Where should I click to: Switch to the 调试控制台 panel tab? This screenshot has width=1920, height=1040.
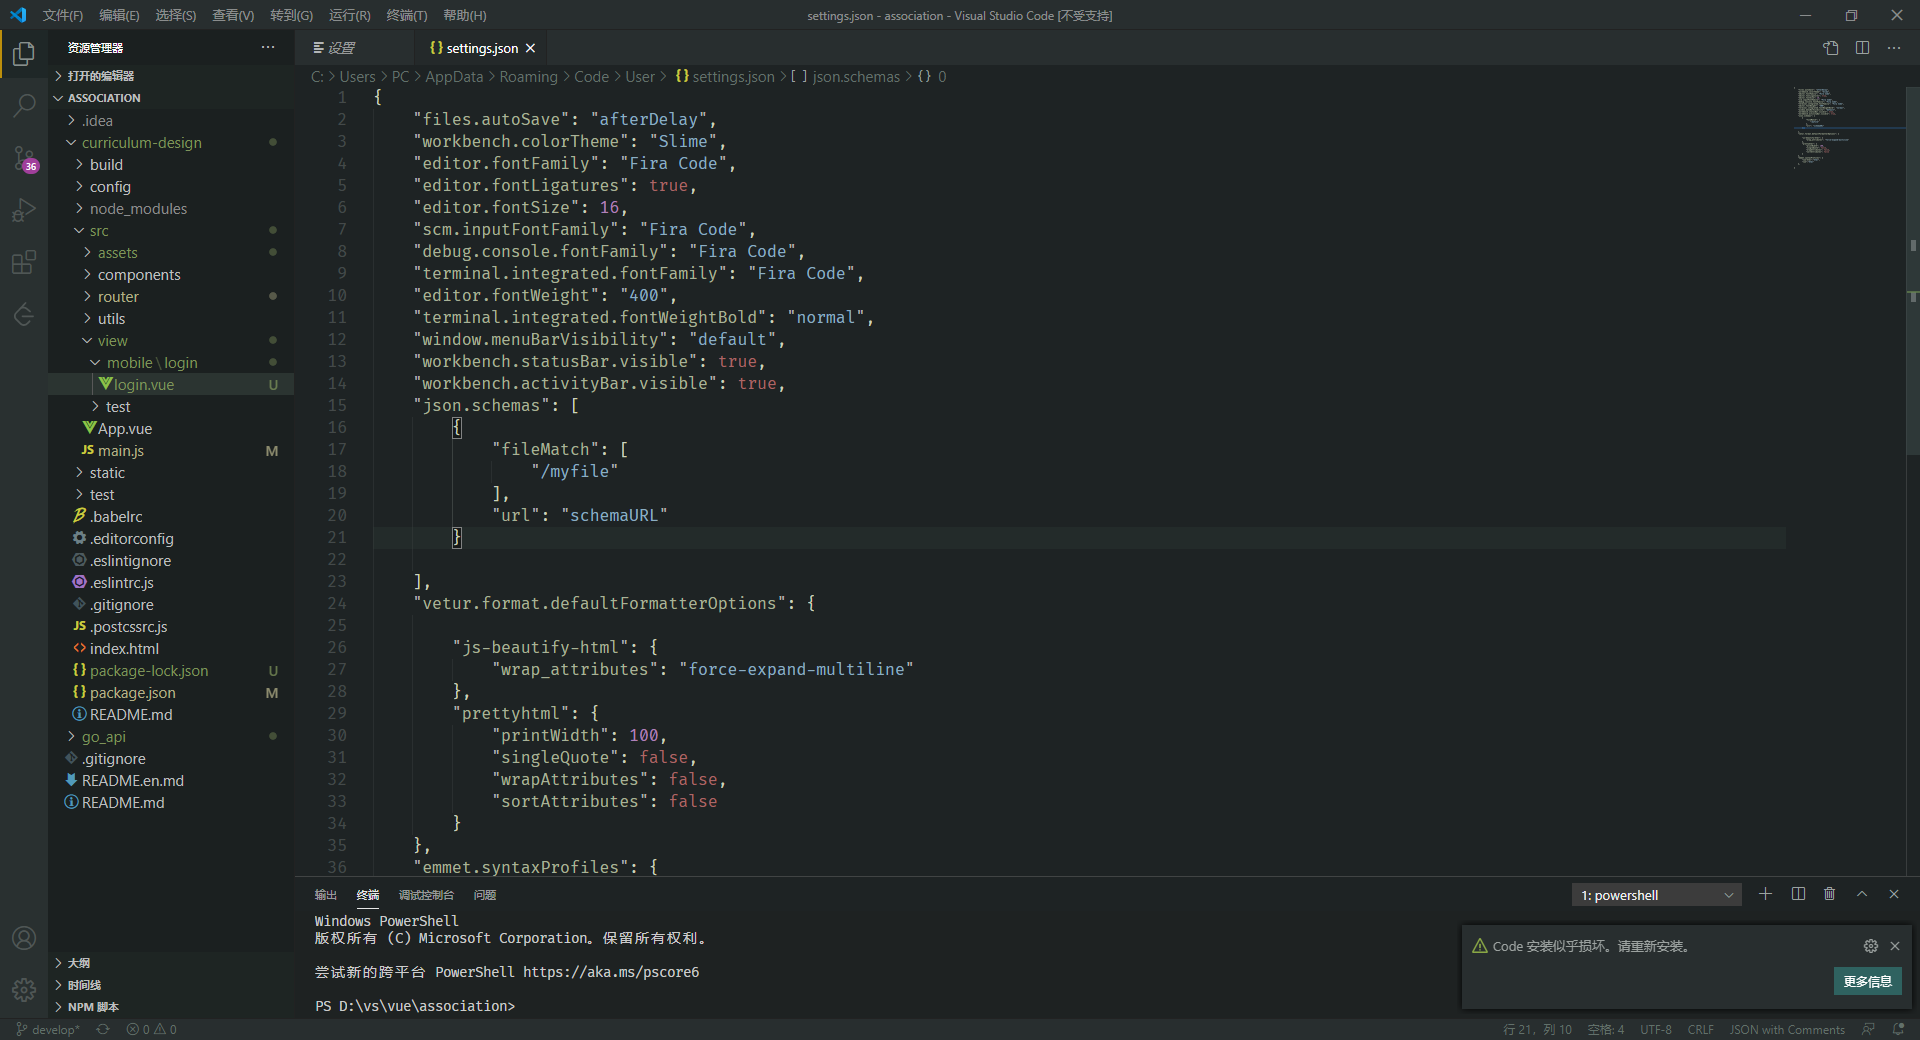tap(426, 895)
